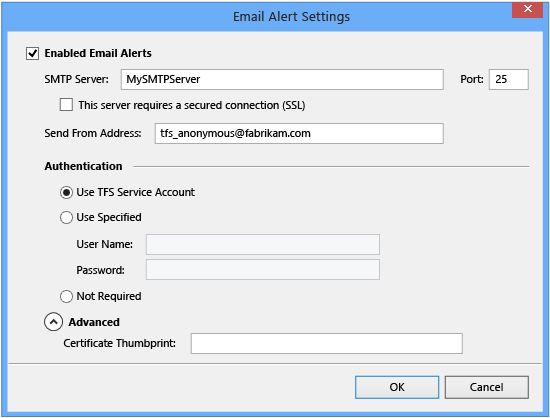
Task: Click the Certificate Thumbprint field
Action: 327,343
